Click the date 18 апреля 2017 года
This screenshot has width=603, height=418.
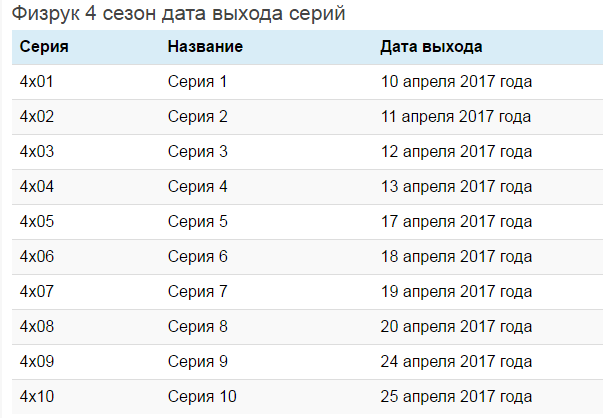coord(456,257)
